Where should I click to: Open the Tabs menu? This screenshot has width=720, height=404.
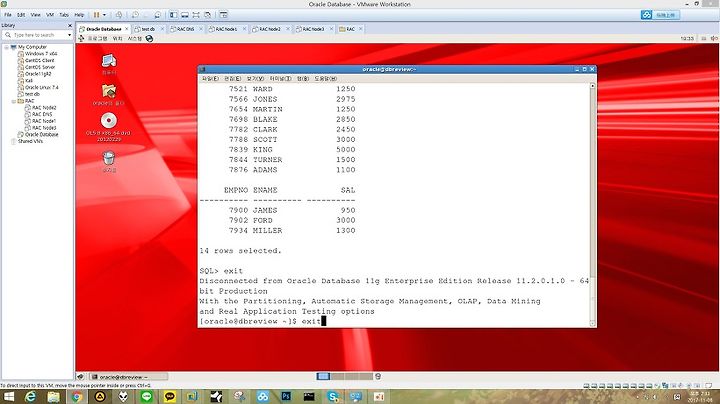pyautogui.click(x=64, y=15)
